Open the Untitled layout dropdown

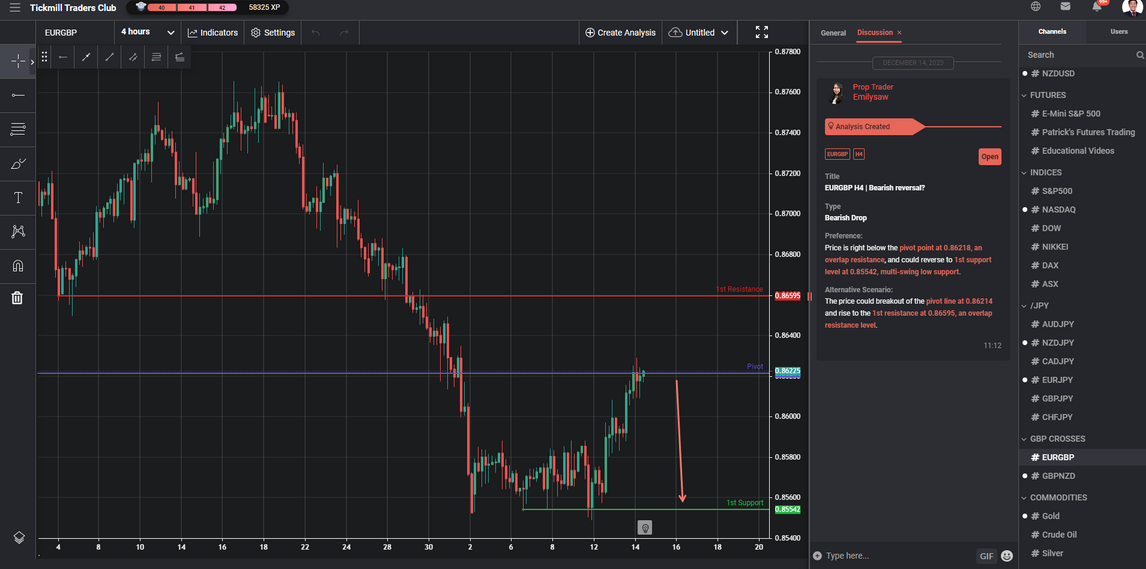(x=699, y=32)
